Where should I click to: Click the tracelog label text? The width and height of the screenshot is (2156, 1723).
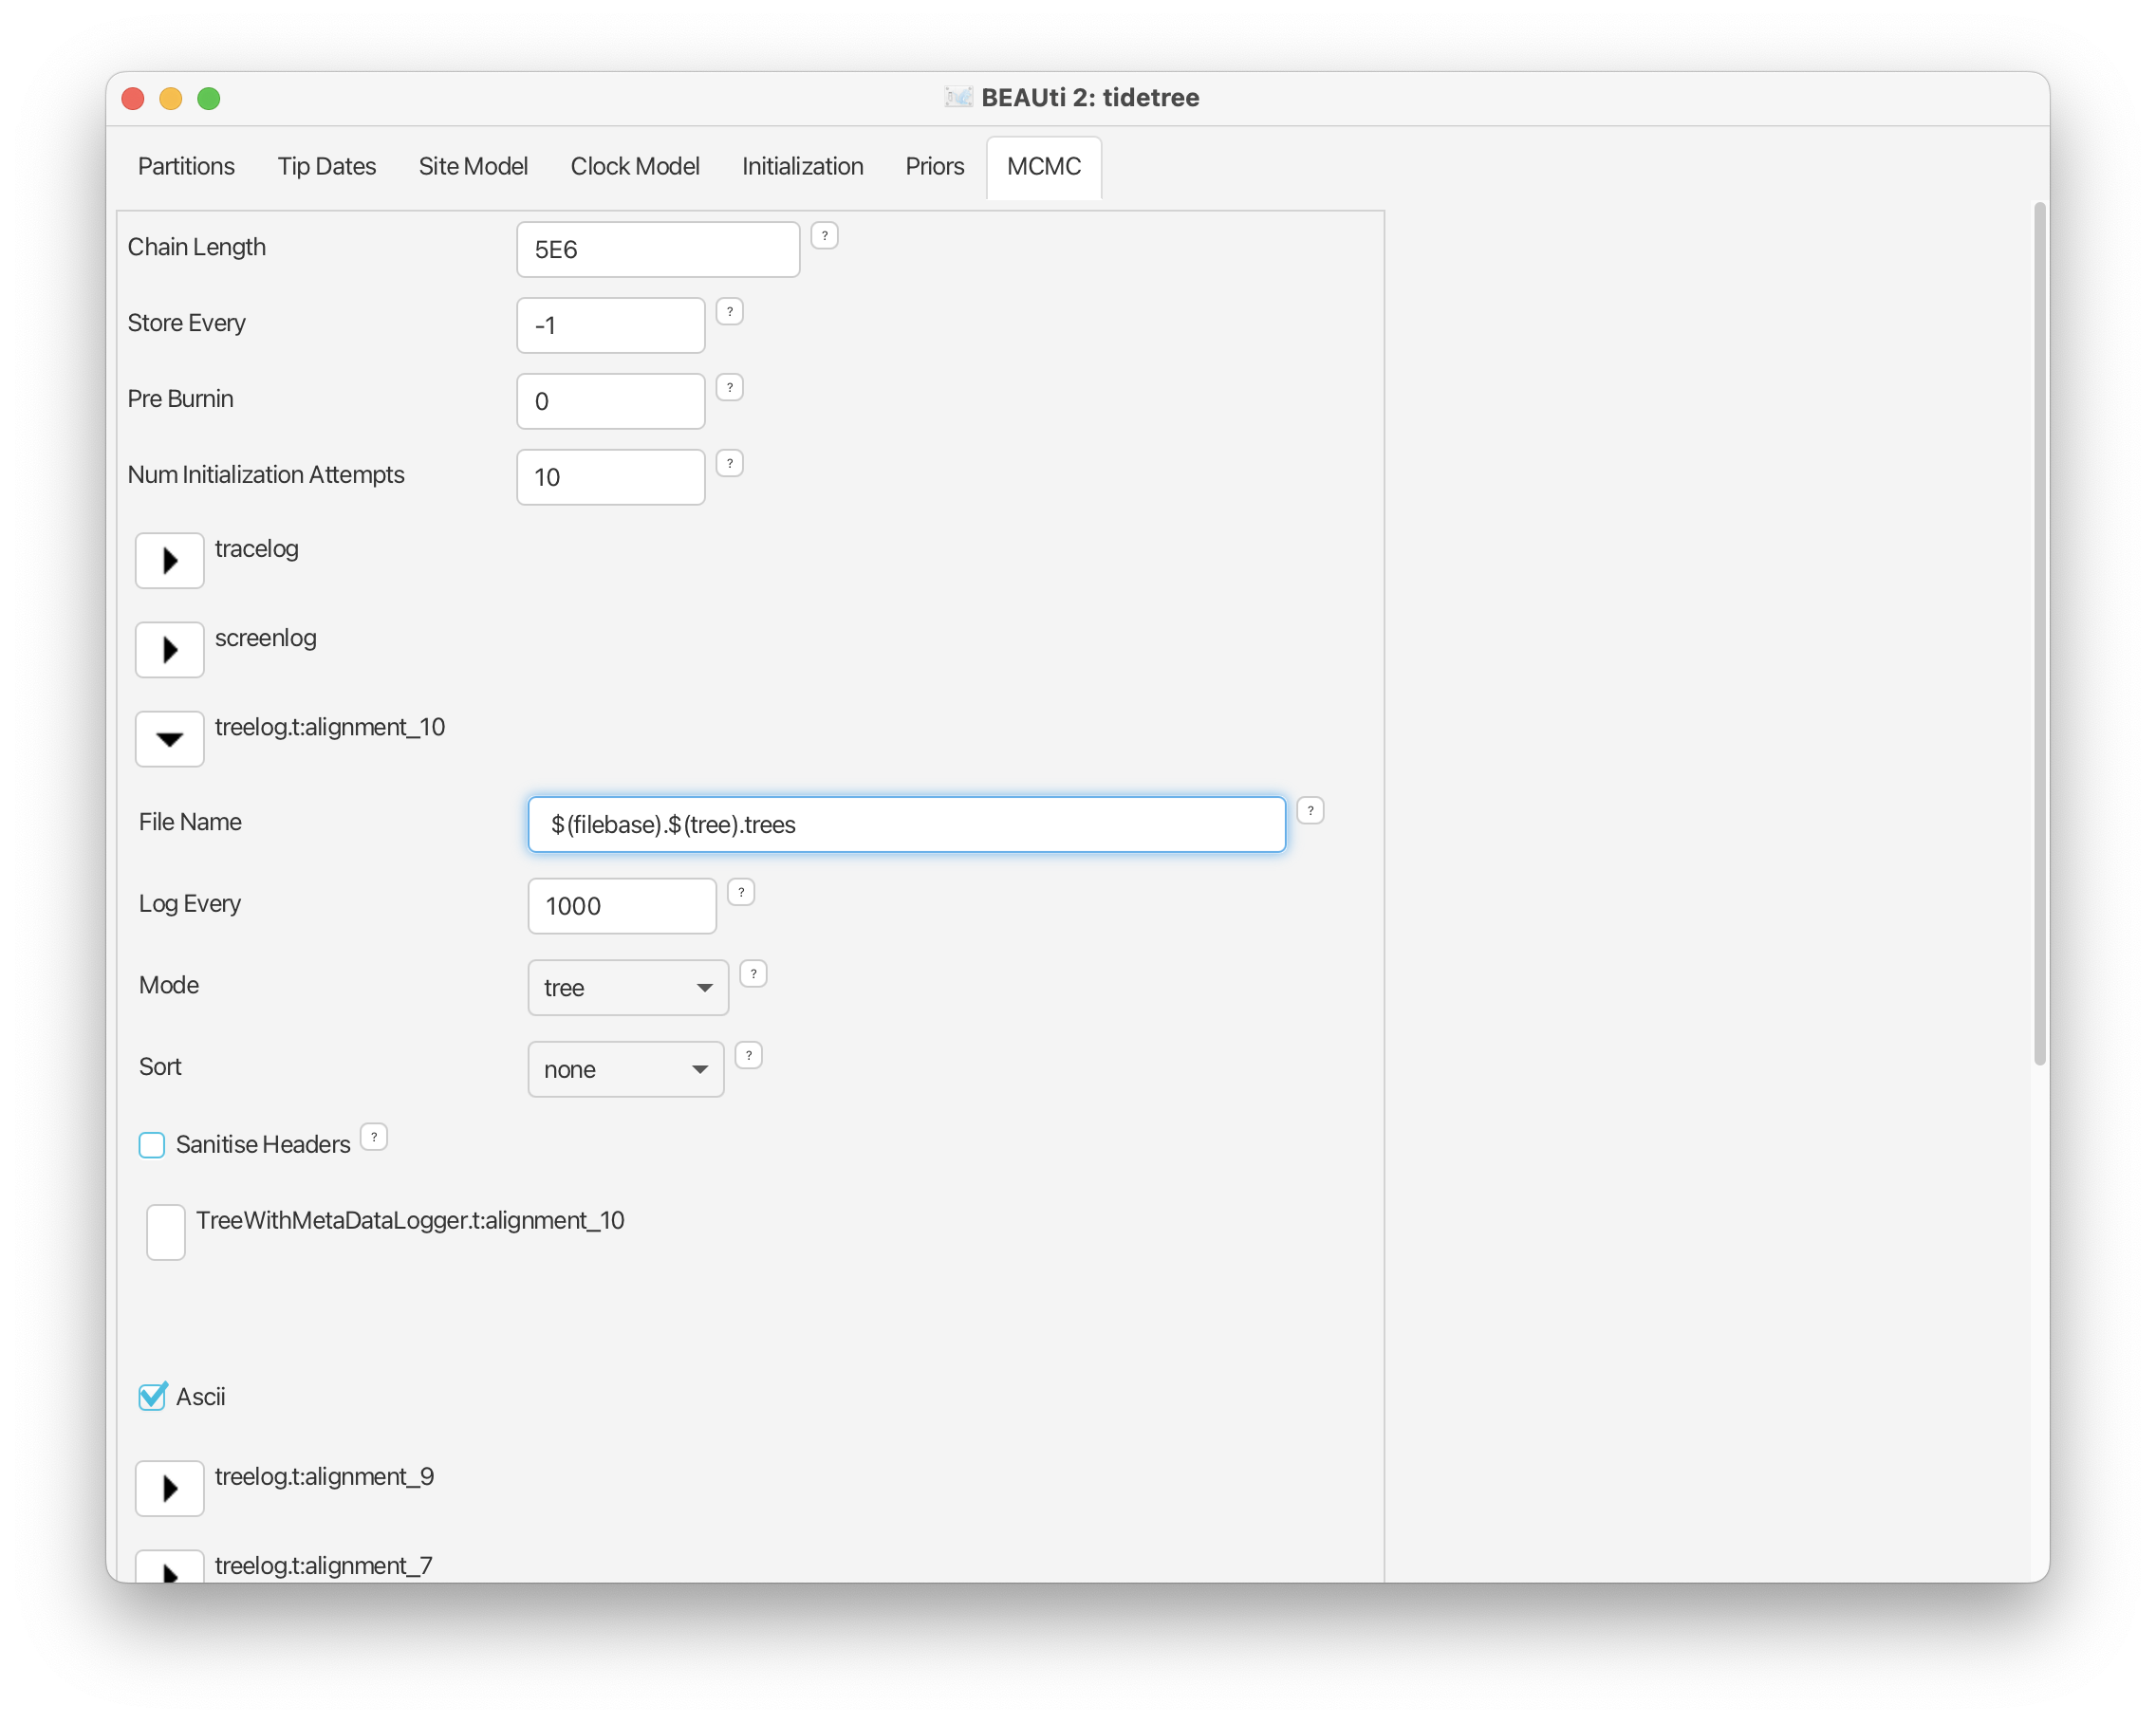click(x=257, y=549)
